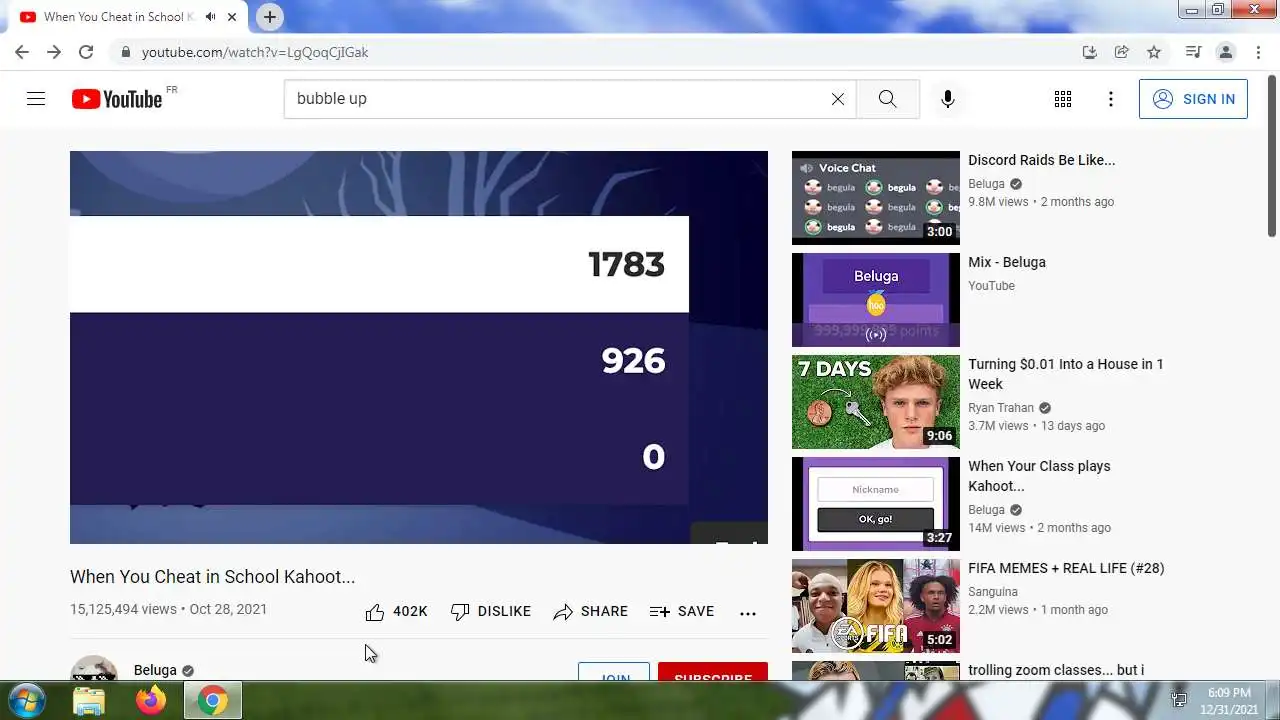Click the SIGN IN button
This screenshot has width=1280, height=720.
(1193, 99)
